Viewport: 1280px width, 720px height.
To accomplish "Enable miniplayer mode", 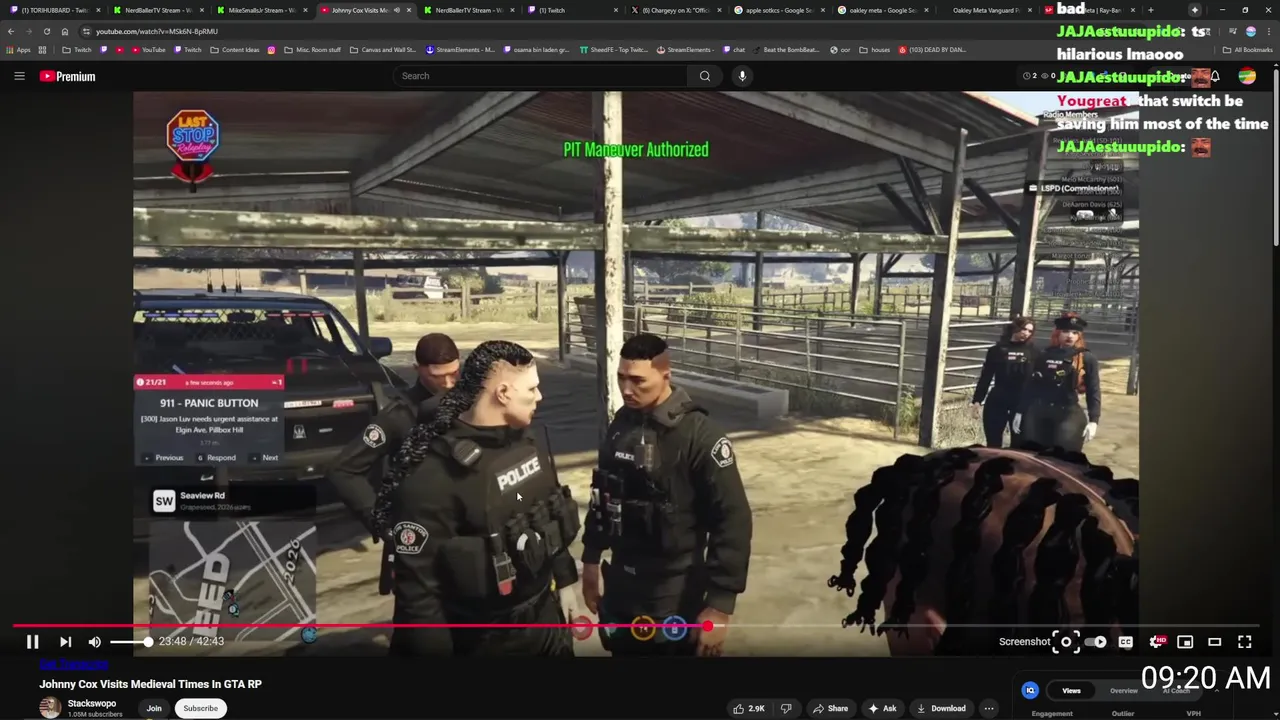I will click(x=1185, y=642).
